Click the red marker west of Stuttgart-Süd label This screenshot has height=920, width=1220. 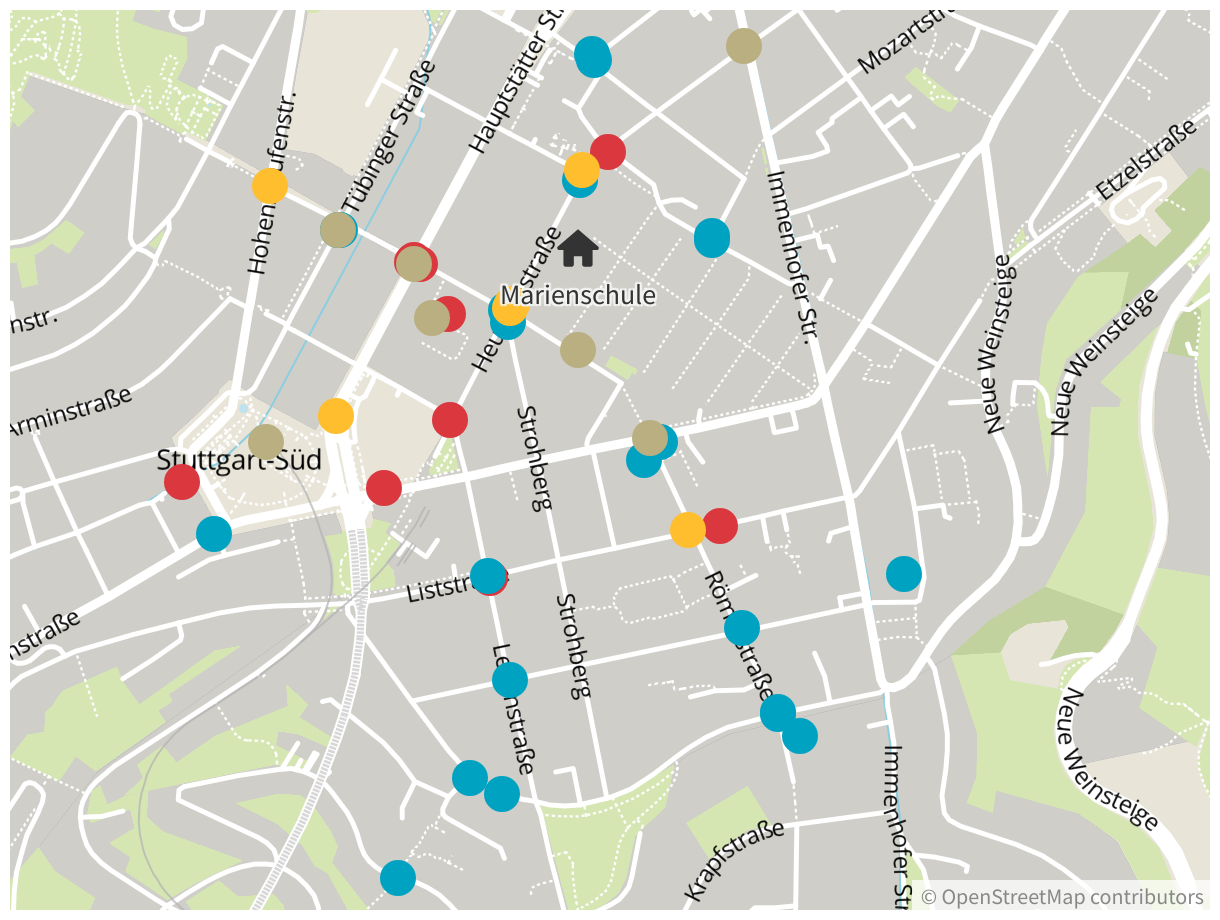(x=182, y=482)
